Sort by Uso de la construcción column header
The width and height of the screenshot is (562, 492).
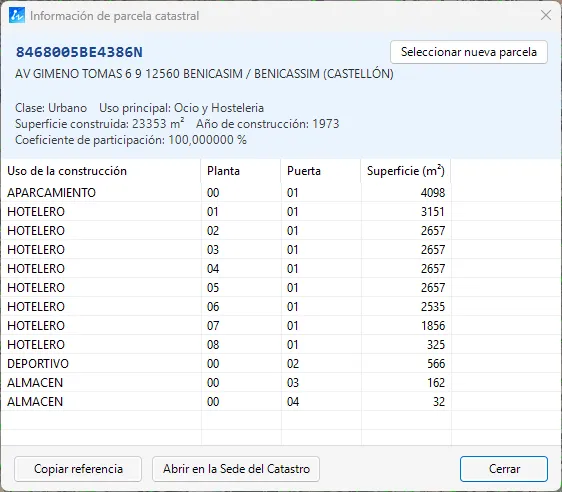101,171
